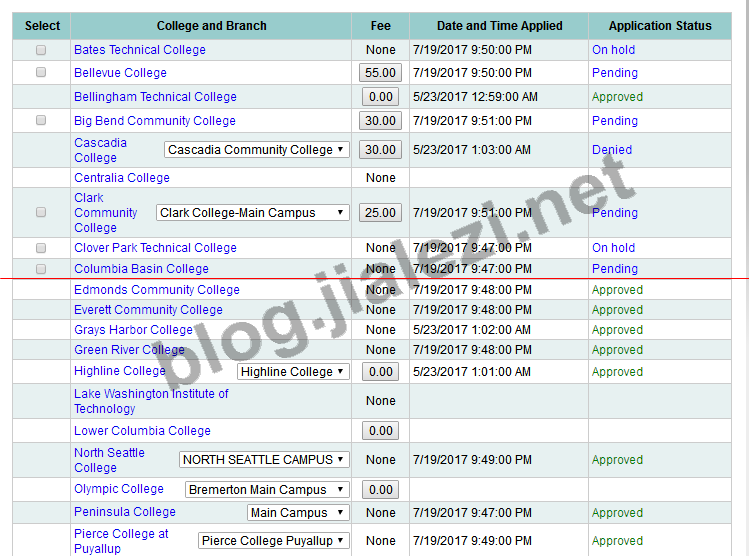Viewport: 749px width, 556px height.
Task: Follow the Everett Community College link
Action: click(x=148, y=310)
